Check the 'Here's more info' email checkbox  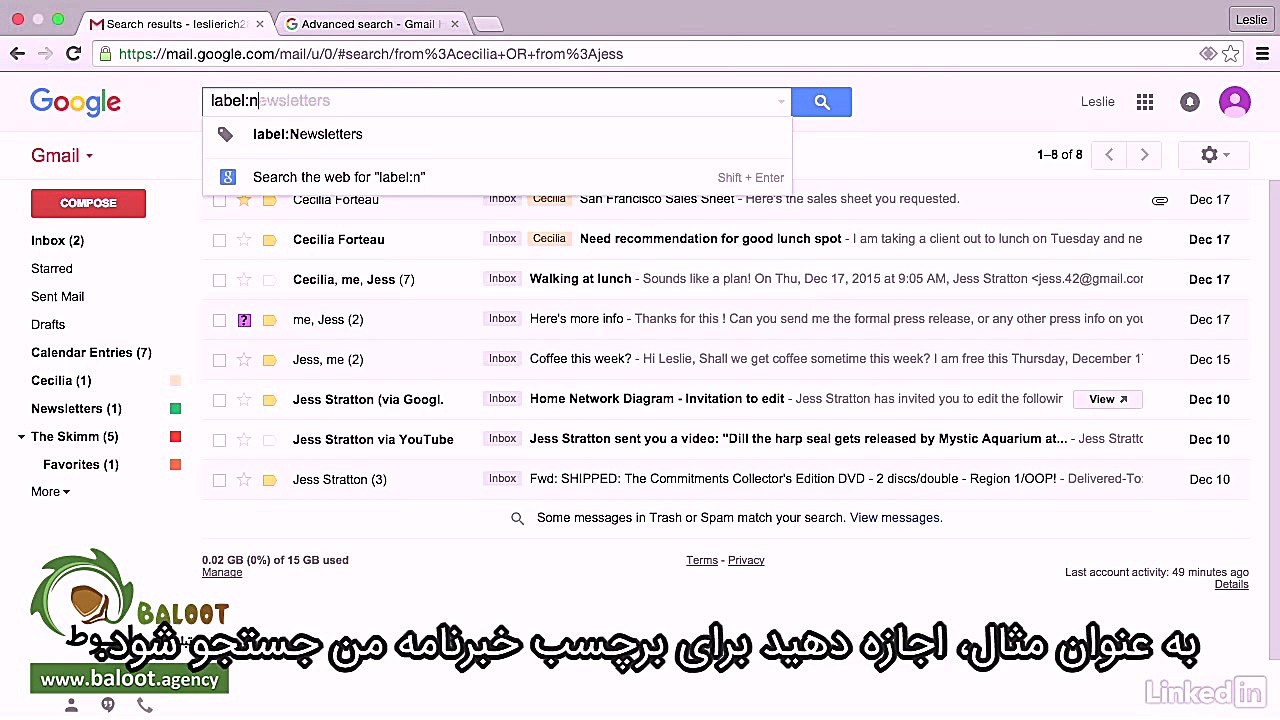tap(219, 320)
